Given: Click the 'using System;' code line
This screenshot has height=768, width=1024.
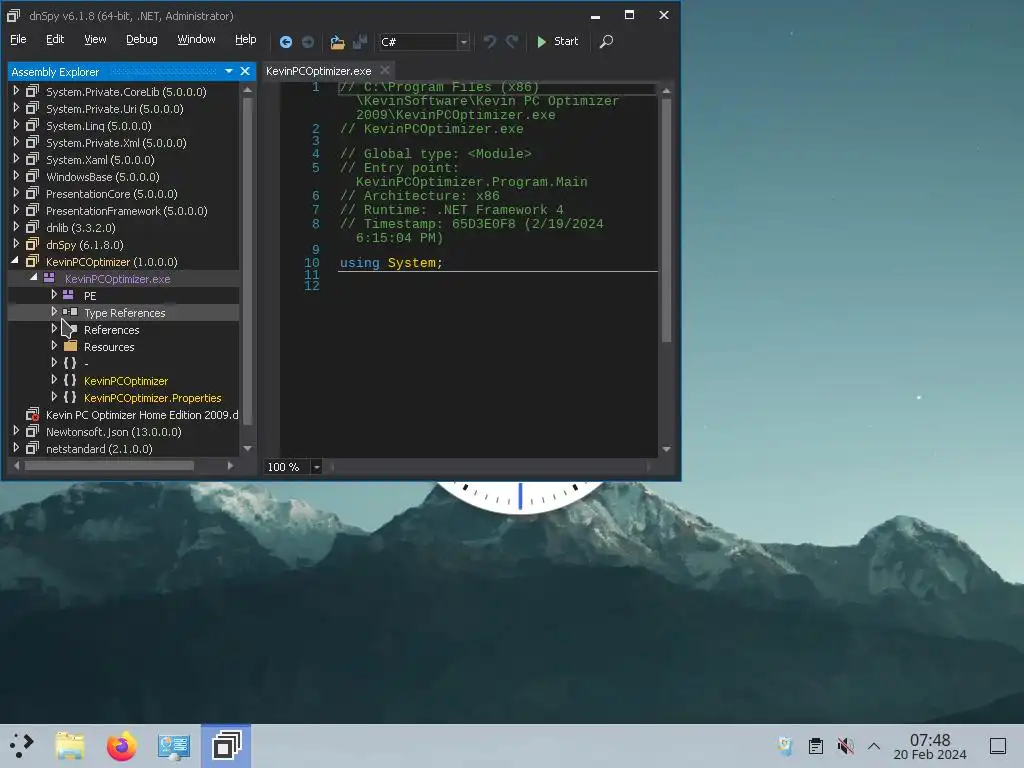Looking at the screenshot, I should pyautogui.click(x=391, y=263).
